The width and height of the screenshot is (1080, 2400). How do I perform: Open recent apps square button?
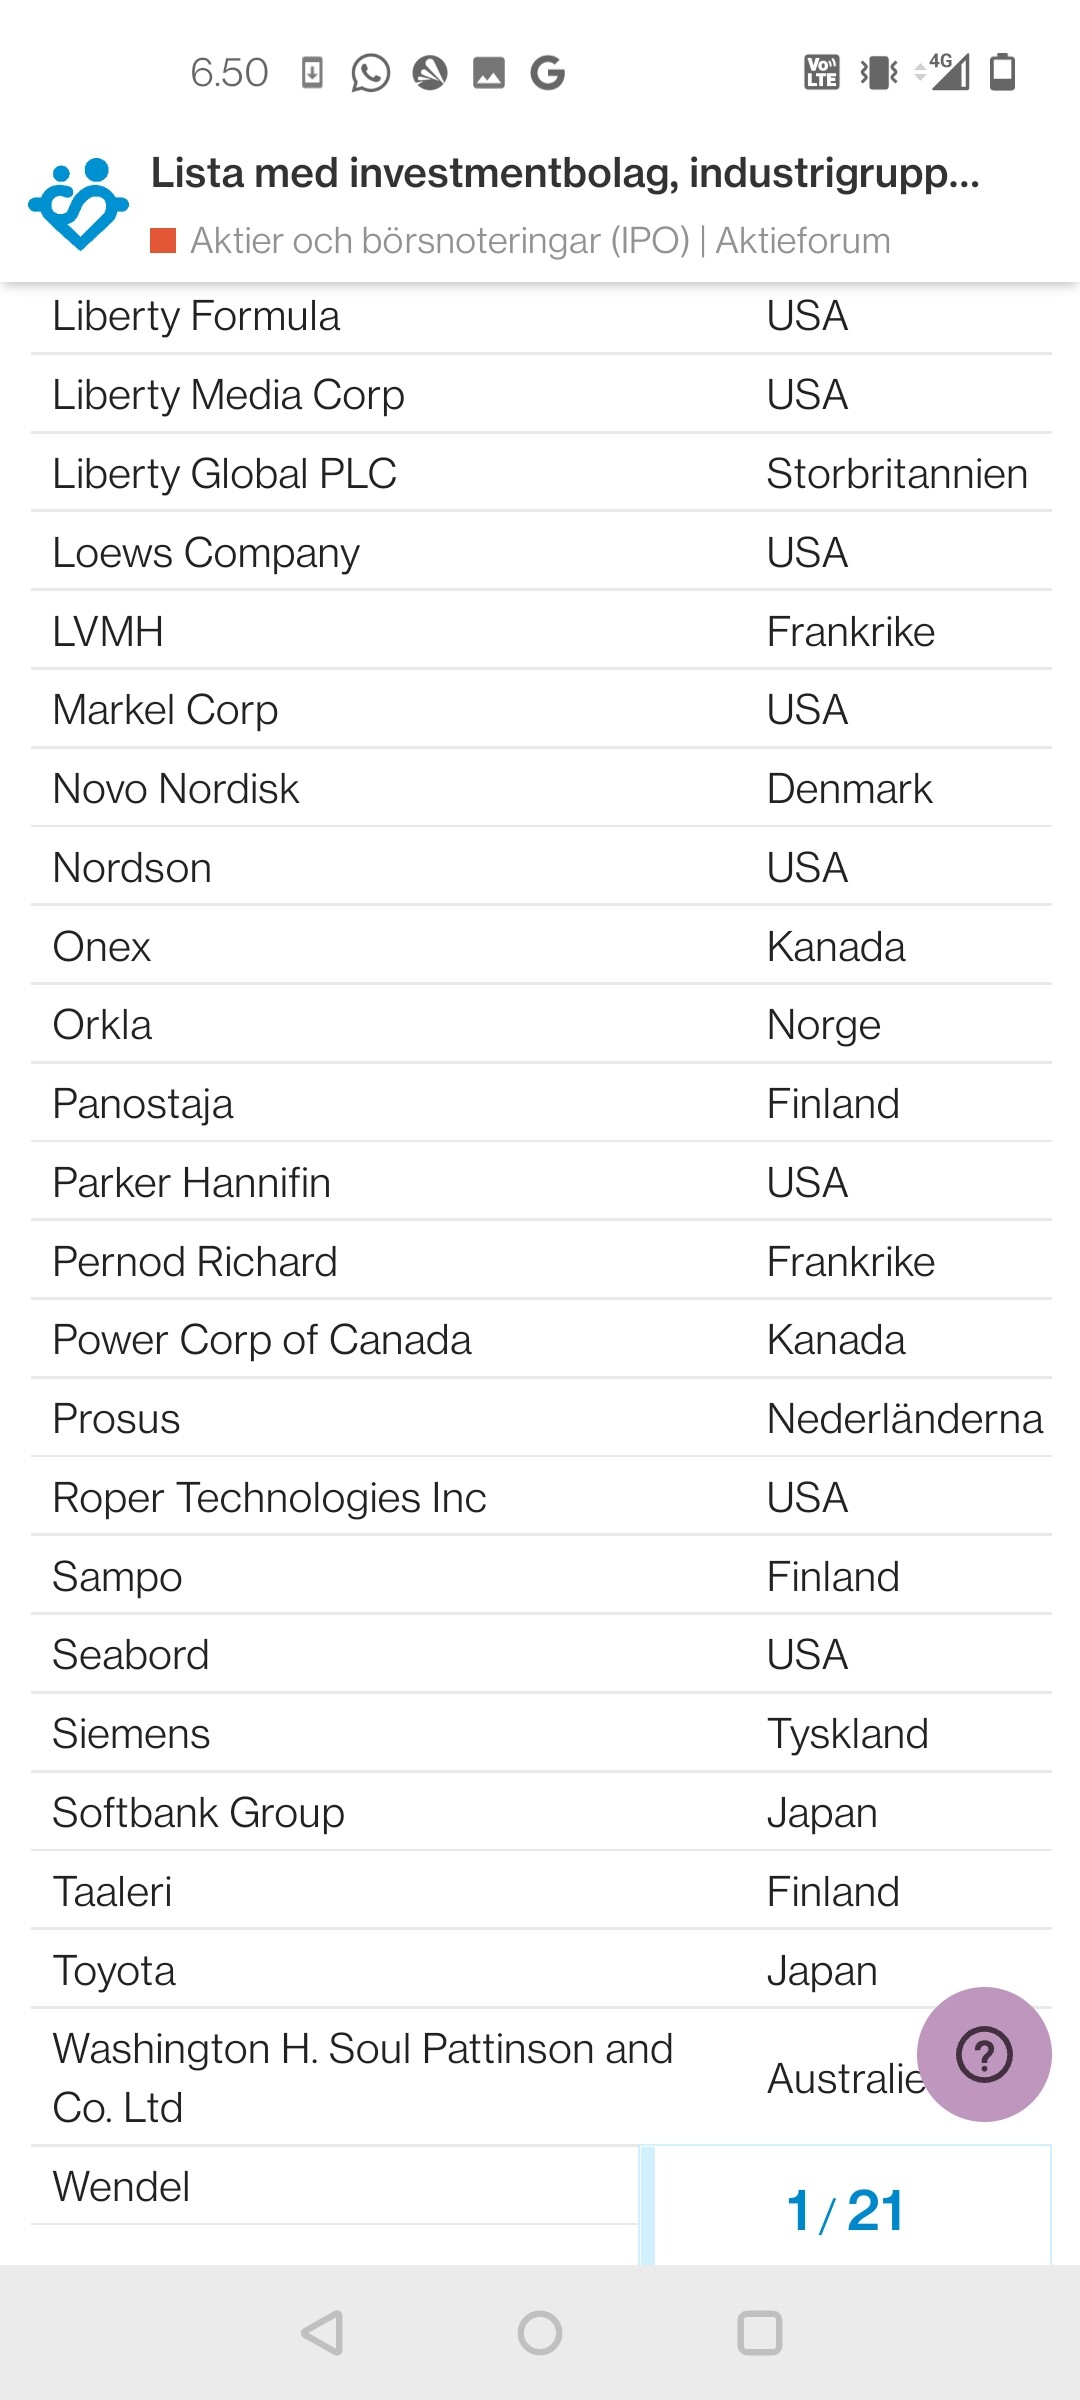point(759,2333)
